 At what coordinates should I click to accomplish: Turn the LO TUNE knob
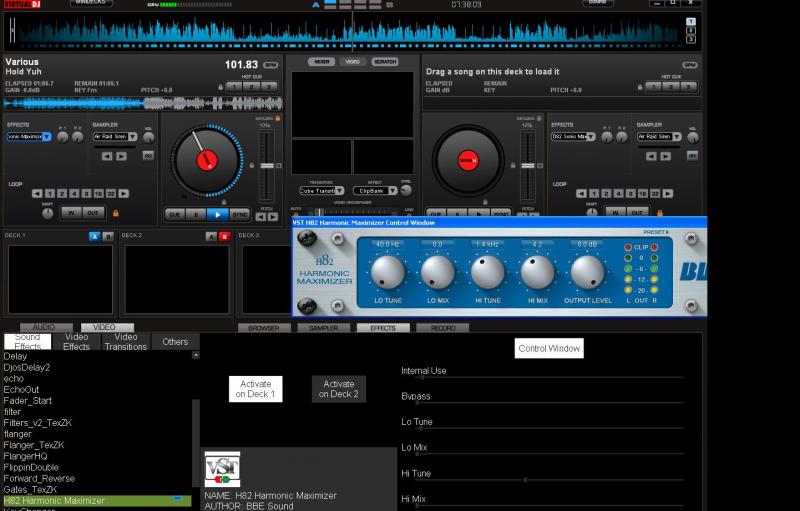388,272
